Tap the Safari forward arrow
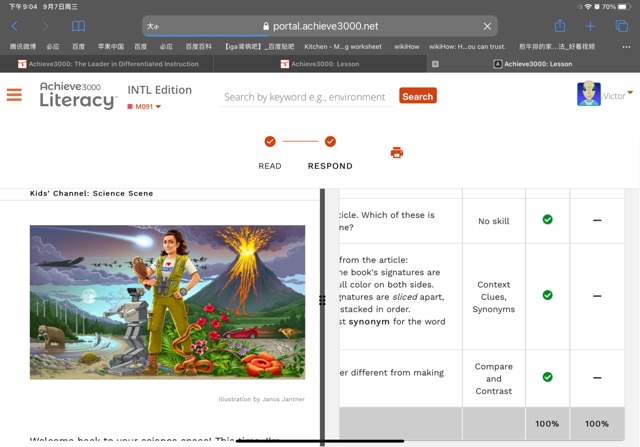 (x=45, y=26)
